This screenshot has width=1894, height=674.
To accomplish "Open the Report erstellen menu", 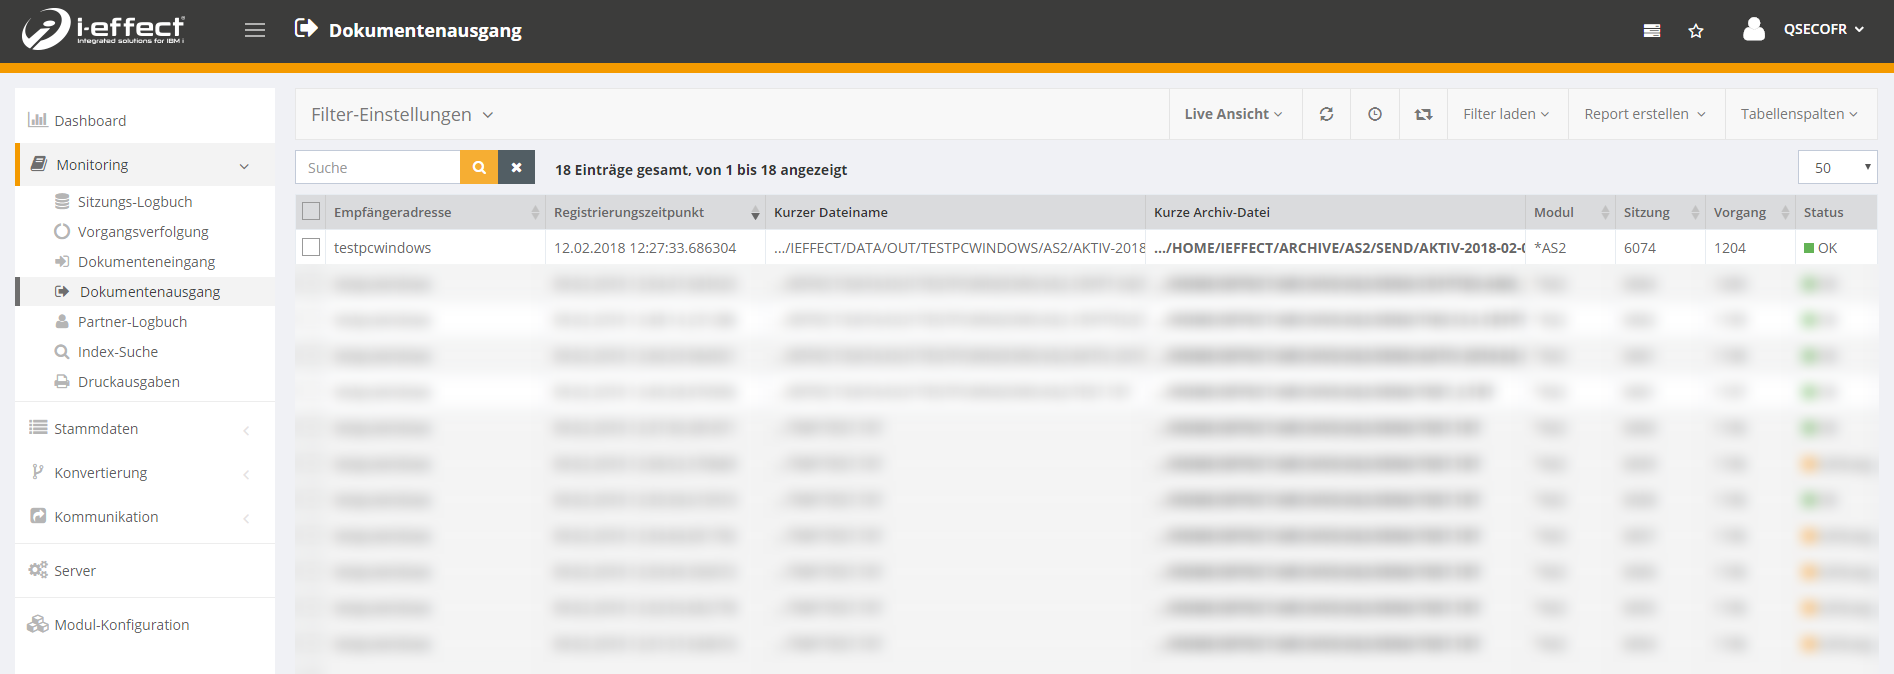I will pyautogui.click(x=1644, y=114).
